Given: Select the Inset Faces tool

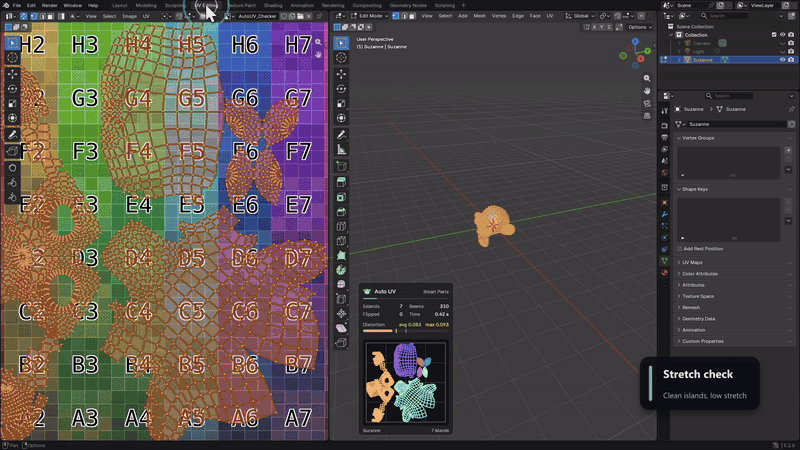Looking at the screenshot, I should coord(341,197).
